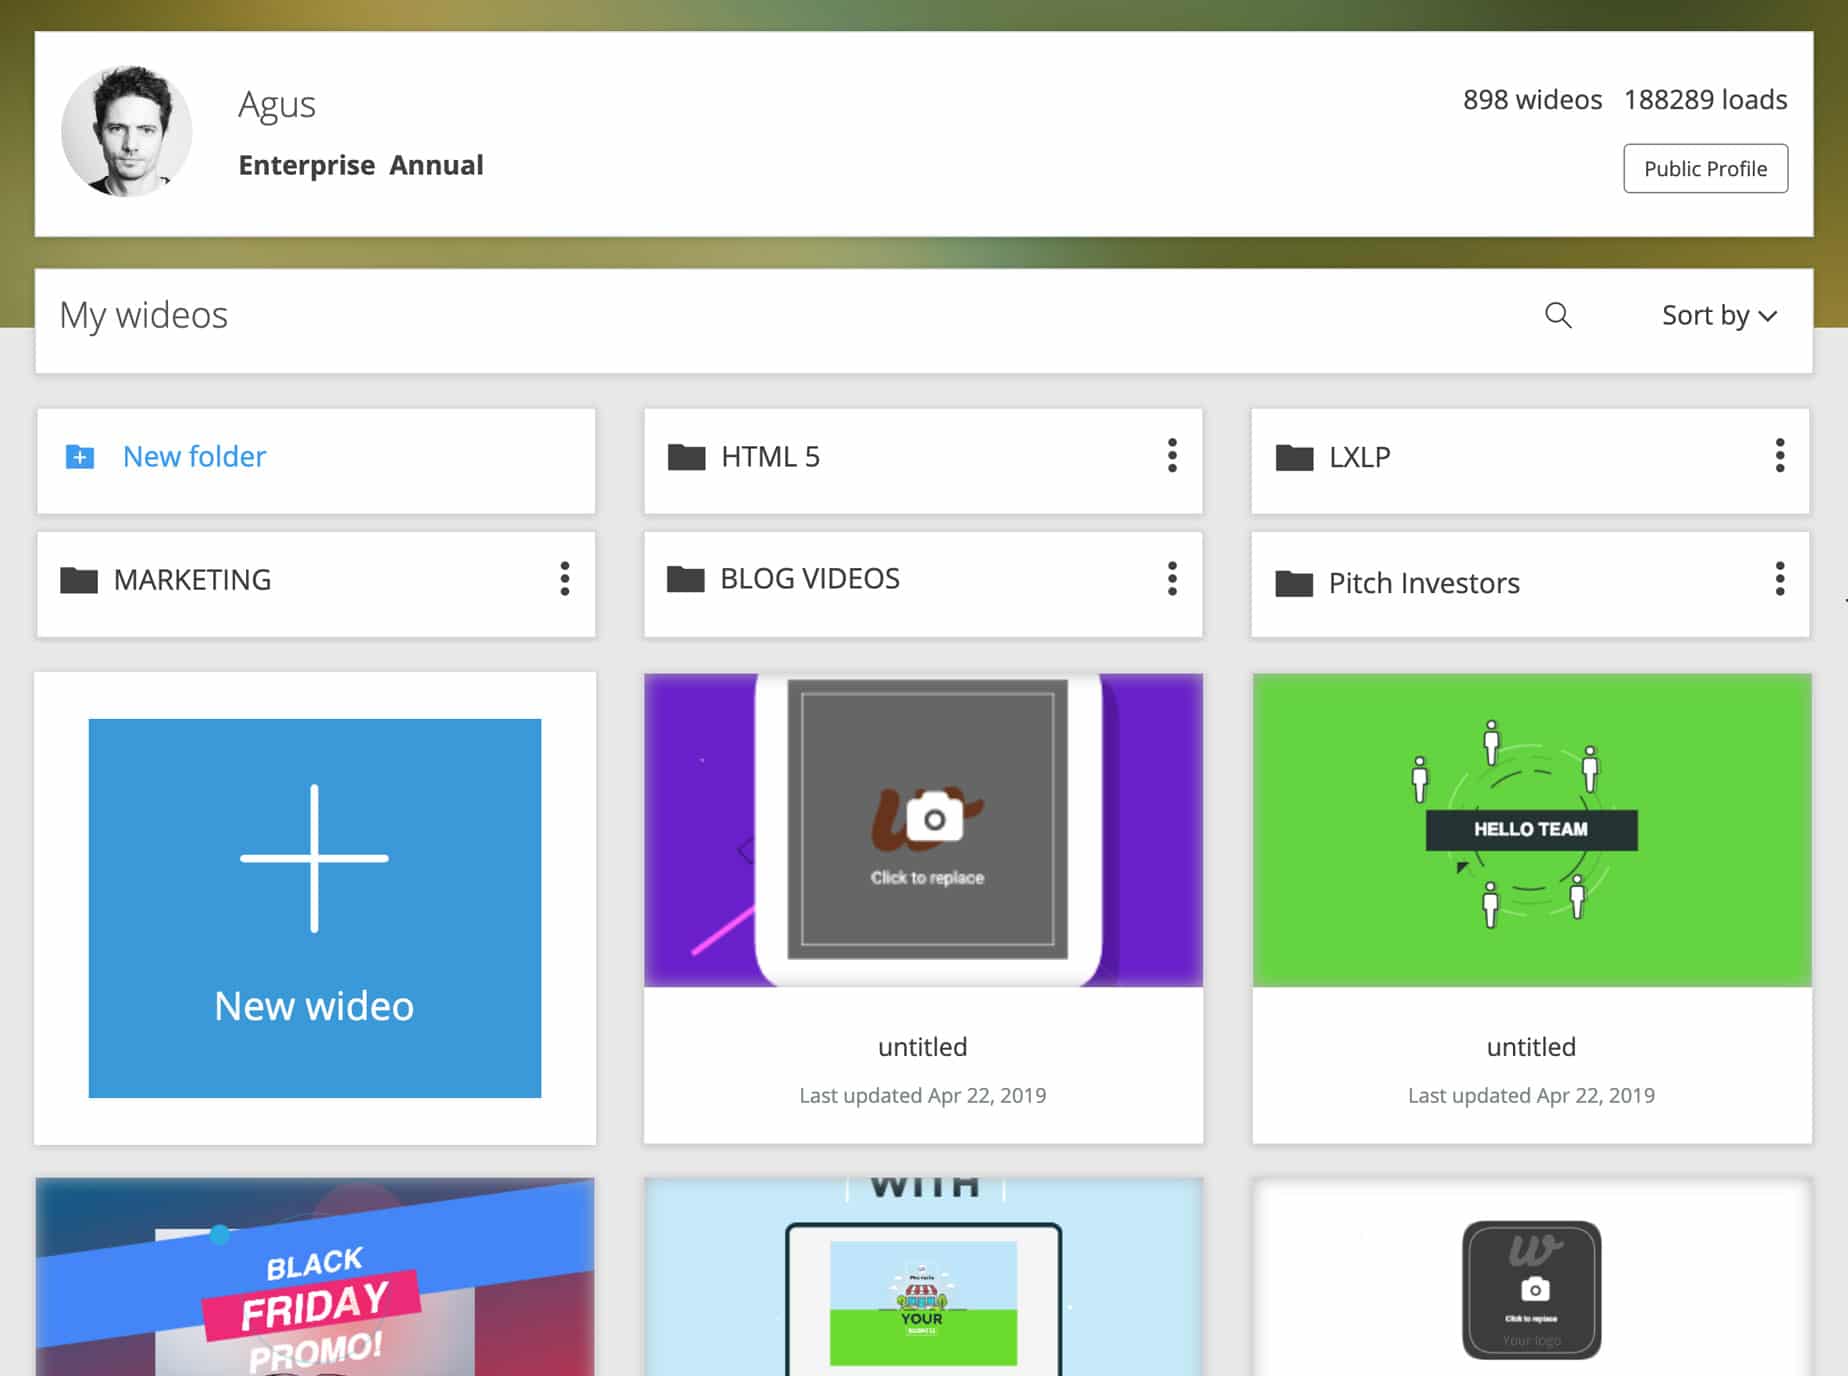Open the Pitch Investors folder icon
This screenshot has width=1848, height=1376.
[x=1296, y=583]
